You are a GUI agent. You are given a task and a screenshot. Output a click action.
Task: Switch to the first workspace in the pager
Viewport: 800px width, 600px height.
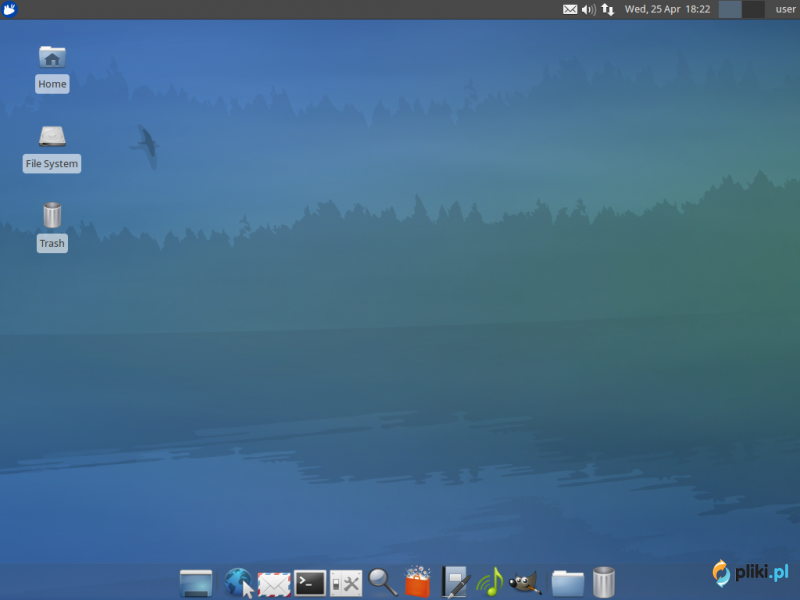pos(730,9)
